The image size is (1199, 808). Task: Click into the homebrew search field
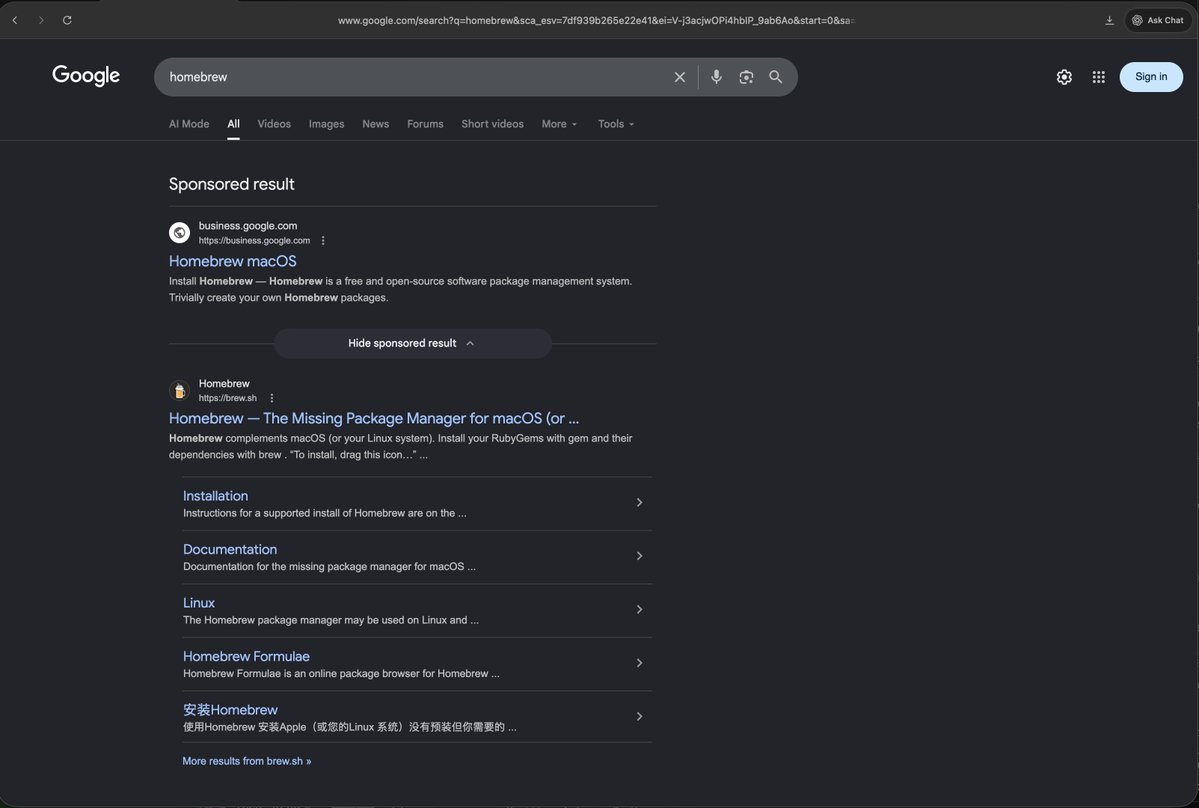coord(413,77)
